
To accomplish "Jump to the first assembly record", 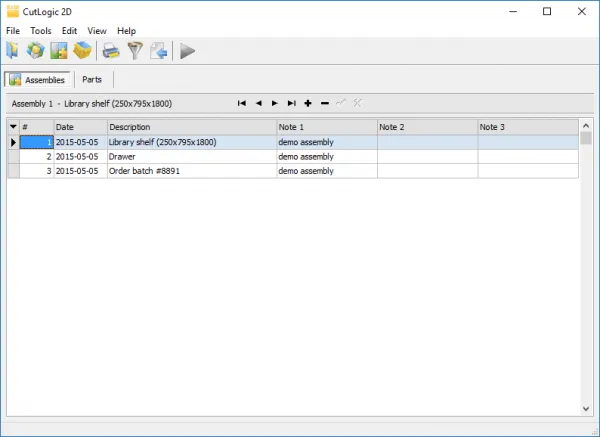I will tap(242, 103).
